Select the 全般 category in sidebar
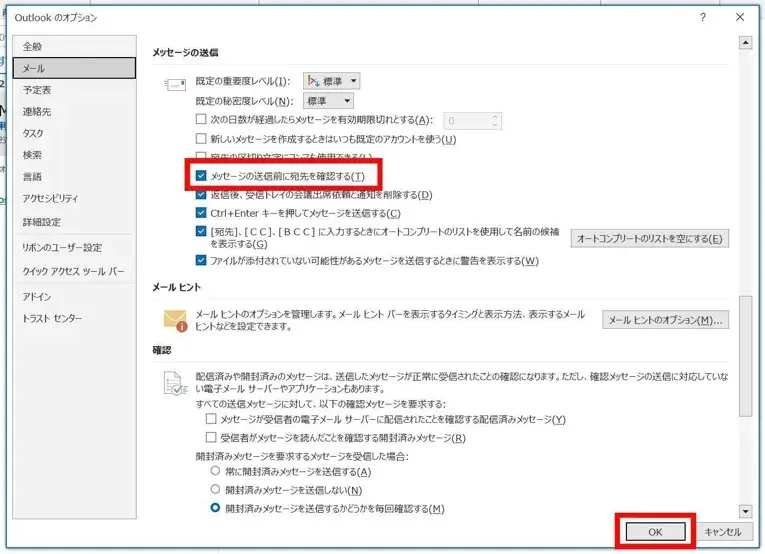765x554 pixels. [x=74, y=47]
